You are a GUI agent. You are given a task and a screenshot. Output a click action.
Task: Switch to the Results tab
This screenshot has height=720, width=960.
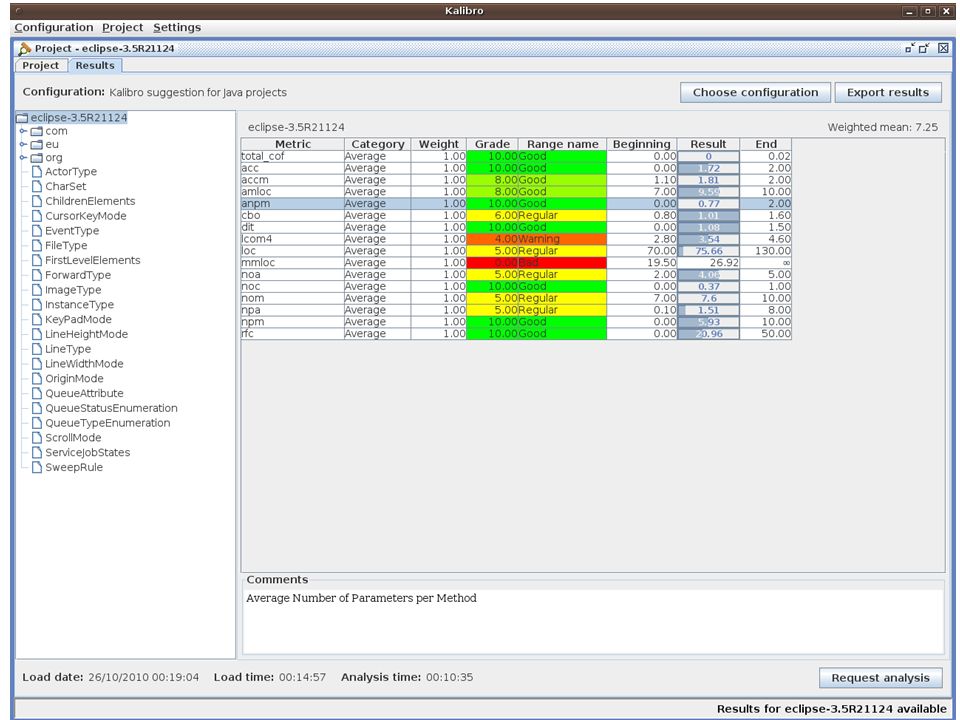pos(95,66)
